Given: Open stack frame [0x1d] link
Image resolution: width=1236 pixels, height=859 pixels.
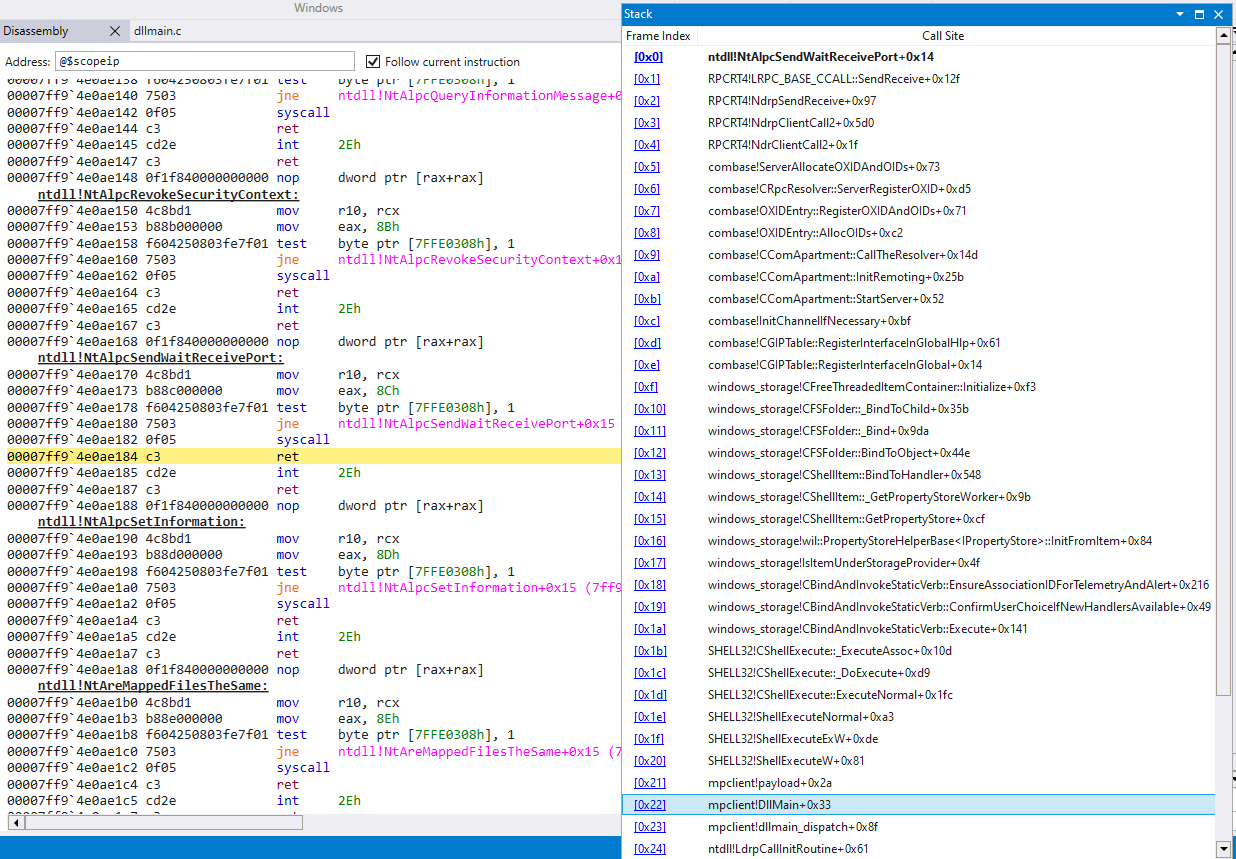Looking at the screenshot, I should pos(650,695).
